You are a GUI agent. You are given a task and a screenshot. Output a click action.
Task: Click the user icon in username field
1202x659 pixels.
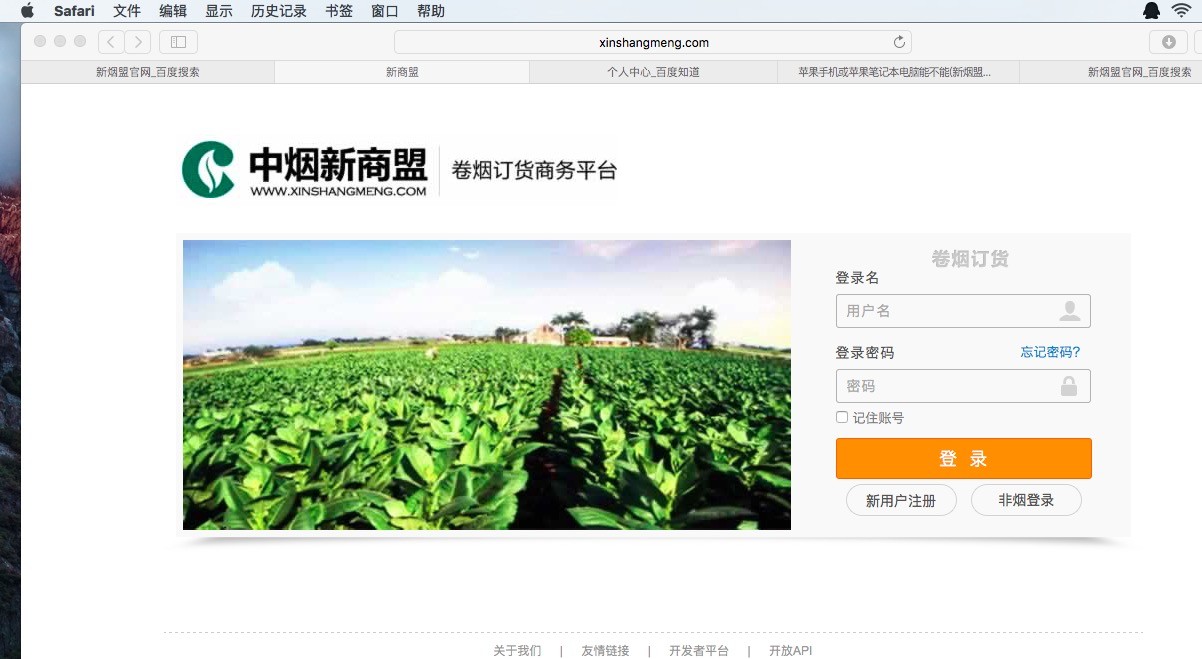click(x=1070, y=311)
